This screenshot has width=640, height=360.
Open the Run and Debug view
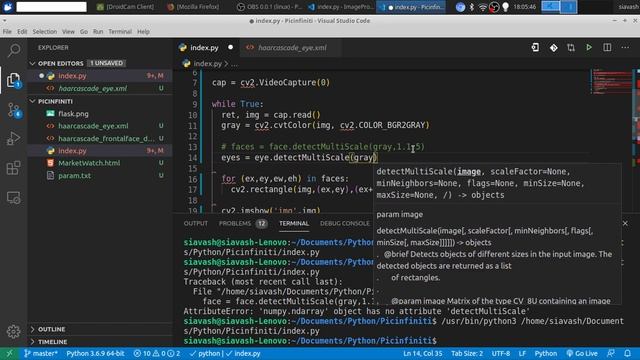click(x=13, y=138)
